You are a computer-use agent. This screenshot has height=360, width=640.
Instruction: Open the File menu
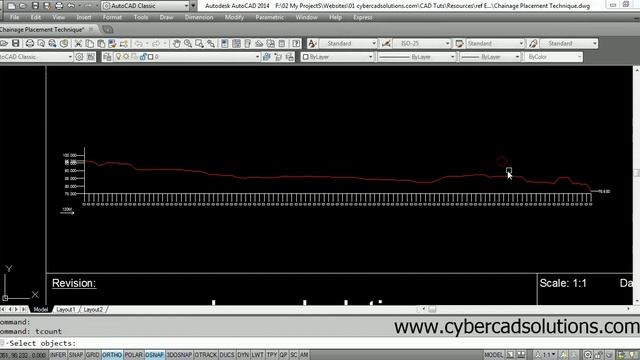point(14,17)
